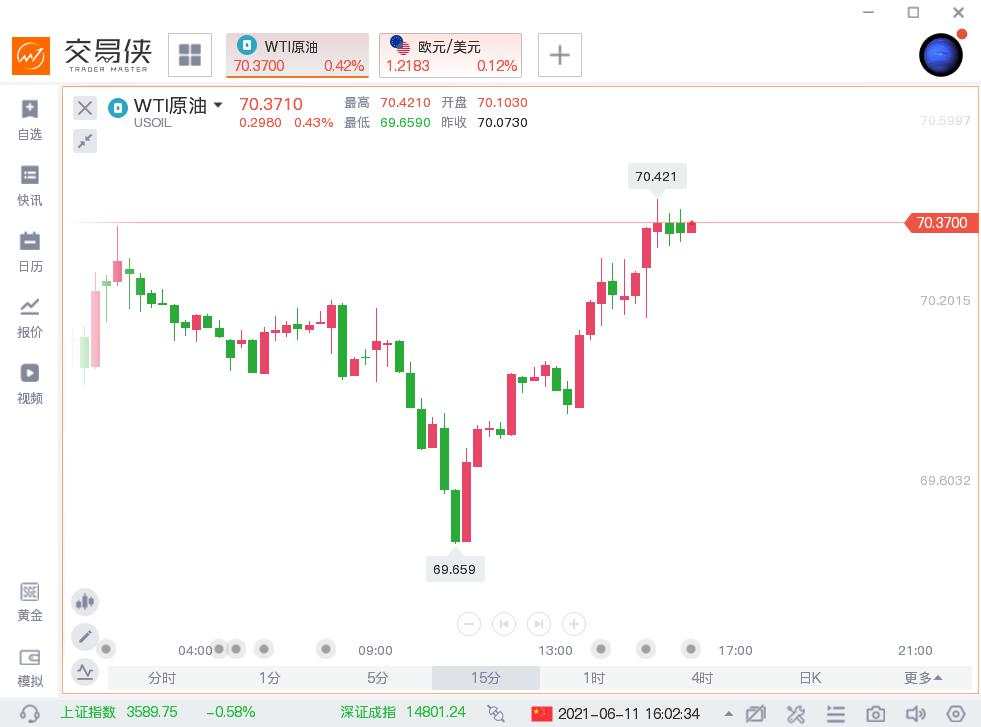Select 日K timeframe
Image resolution: width=981 pixels, height=727 pixels.
point(810,678)
